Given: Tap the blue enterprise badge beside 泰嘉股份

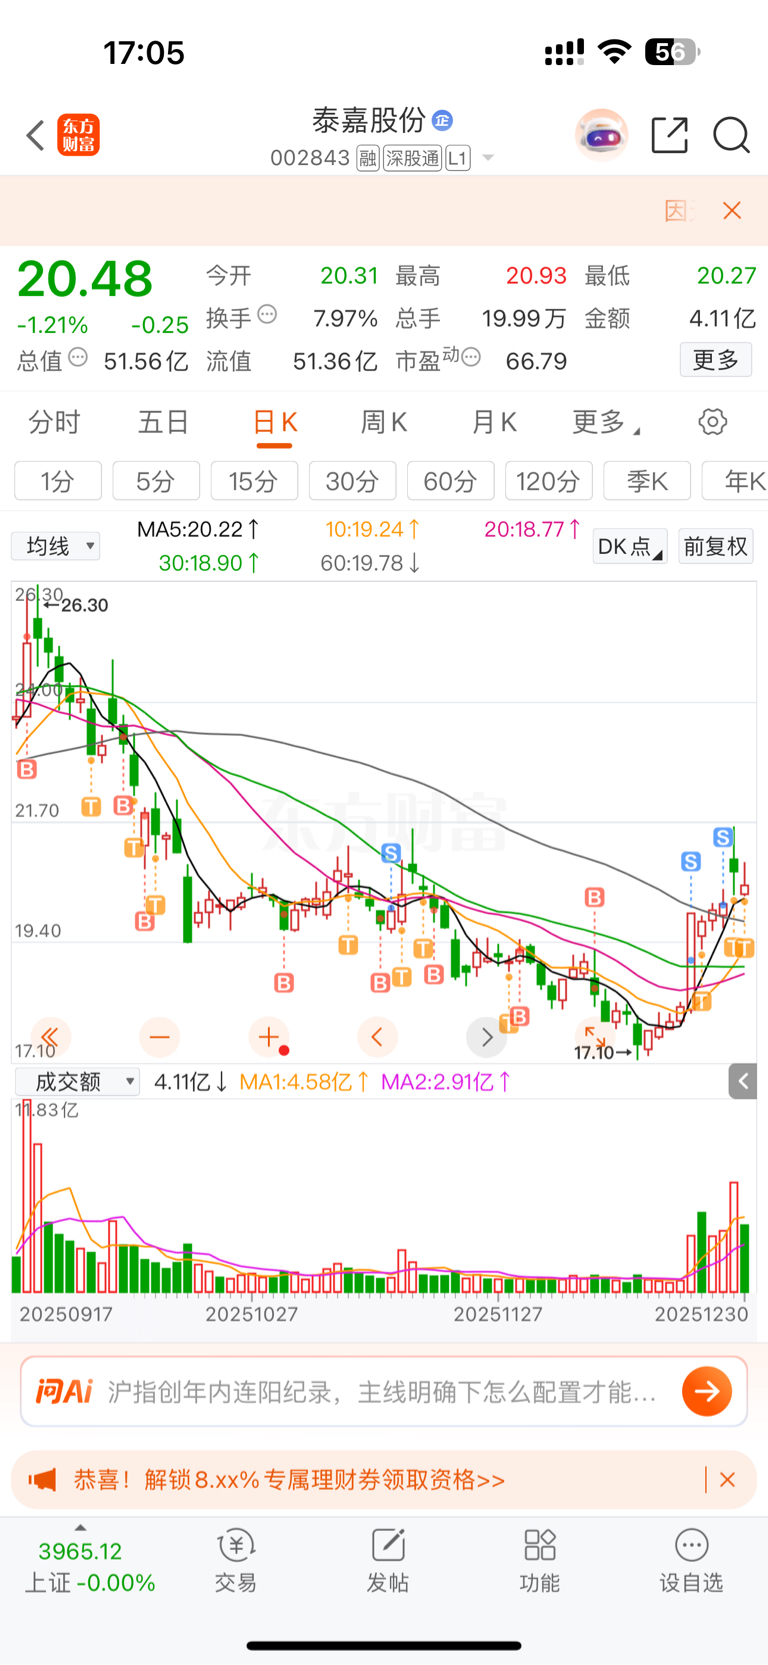Looking at the screenshot, I should [442, 120].
